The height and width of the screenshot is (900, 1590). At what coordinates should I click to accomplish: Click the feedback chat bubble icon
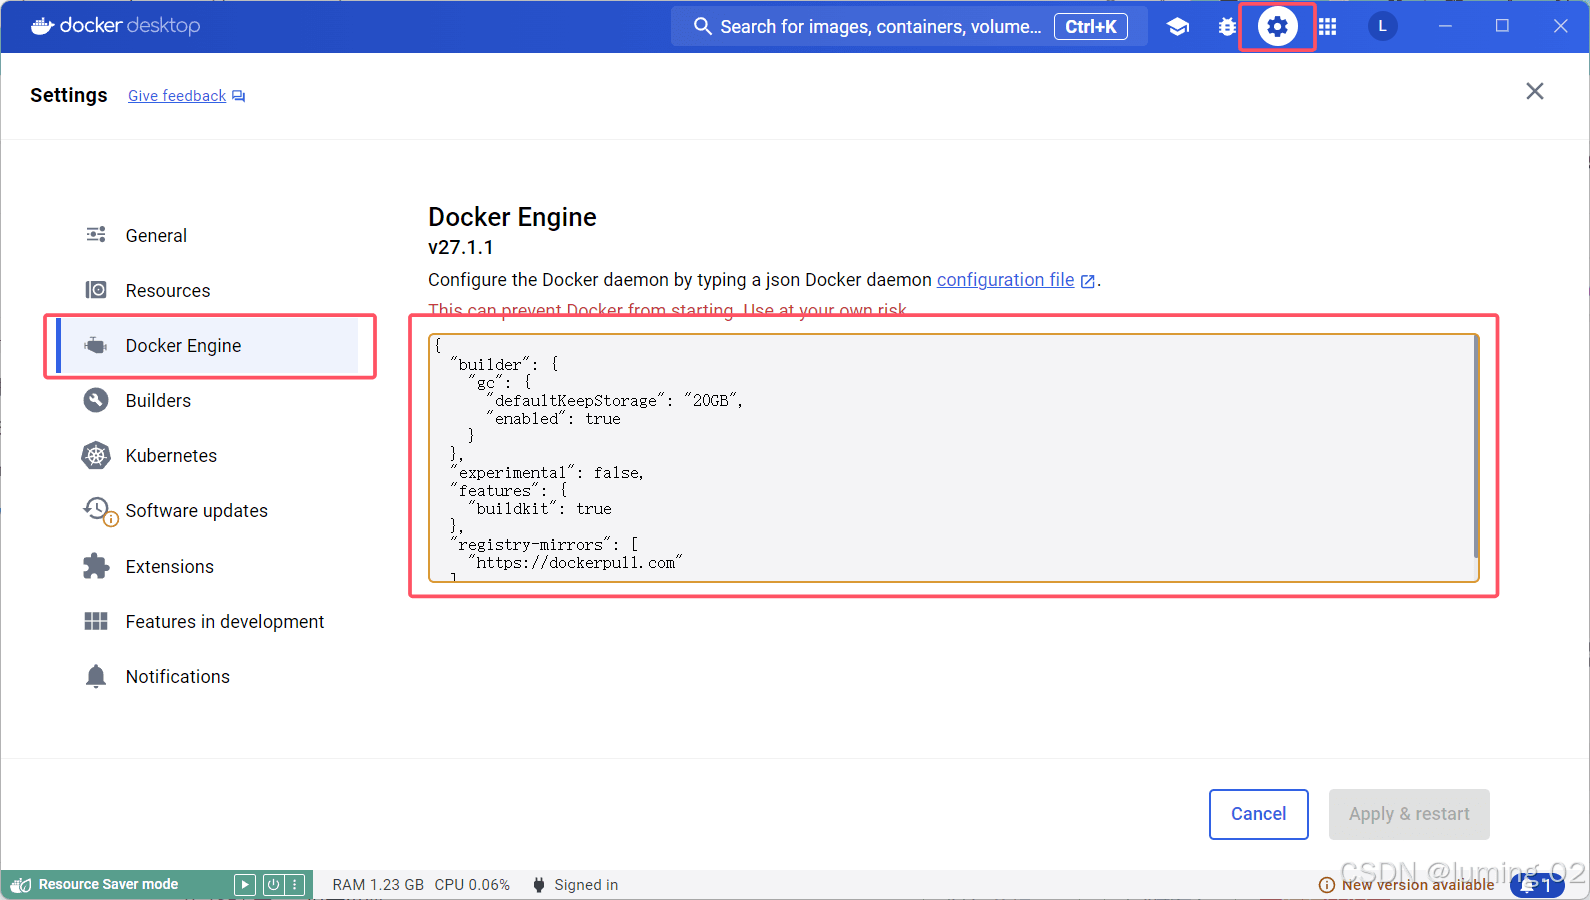point(239,96)
